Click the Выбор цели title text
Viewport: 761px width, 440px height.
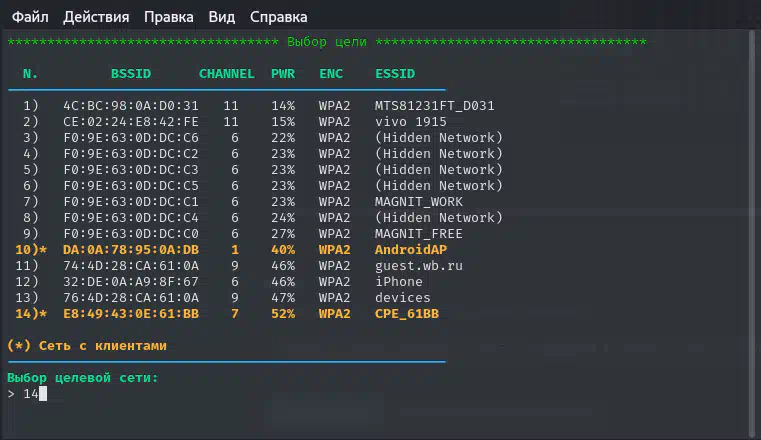327,42
